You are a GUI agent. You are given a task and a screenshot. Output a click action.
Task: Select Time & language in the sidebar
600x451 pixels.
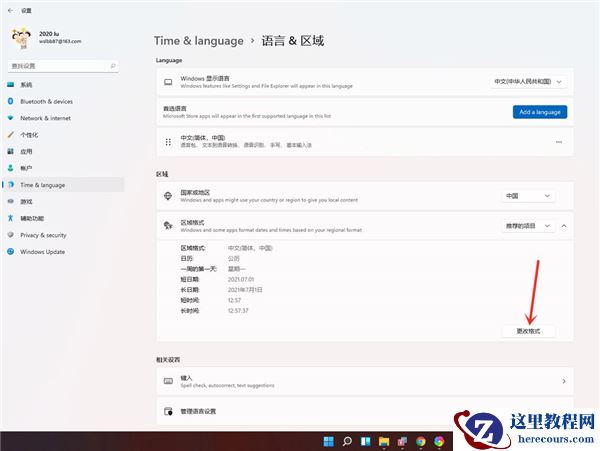(x=63, y=185)
